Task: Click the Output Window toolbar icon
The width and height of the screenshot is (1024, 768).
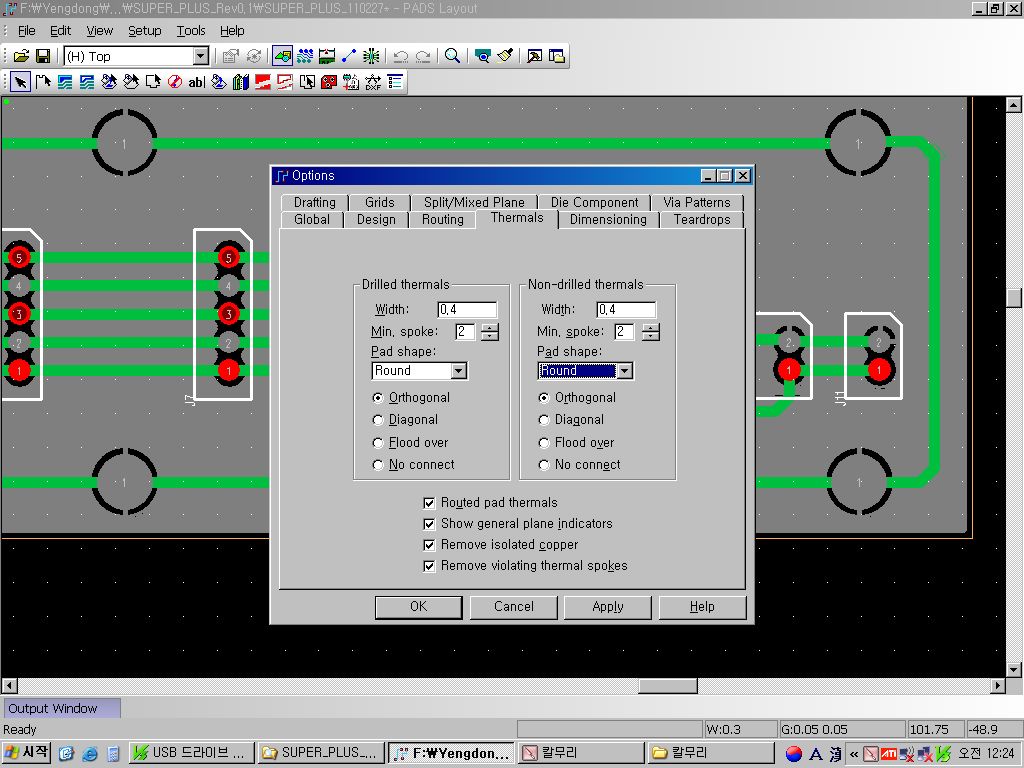Action: coord(534,56)
